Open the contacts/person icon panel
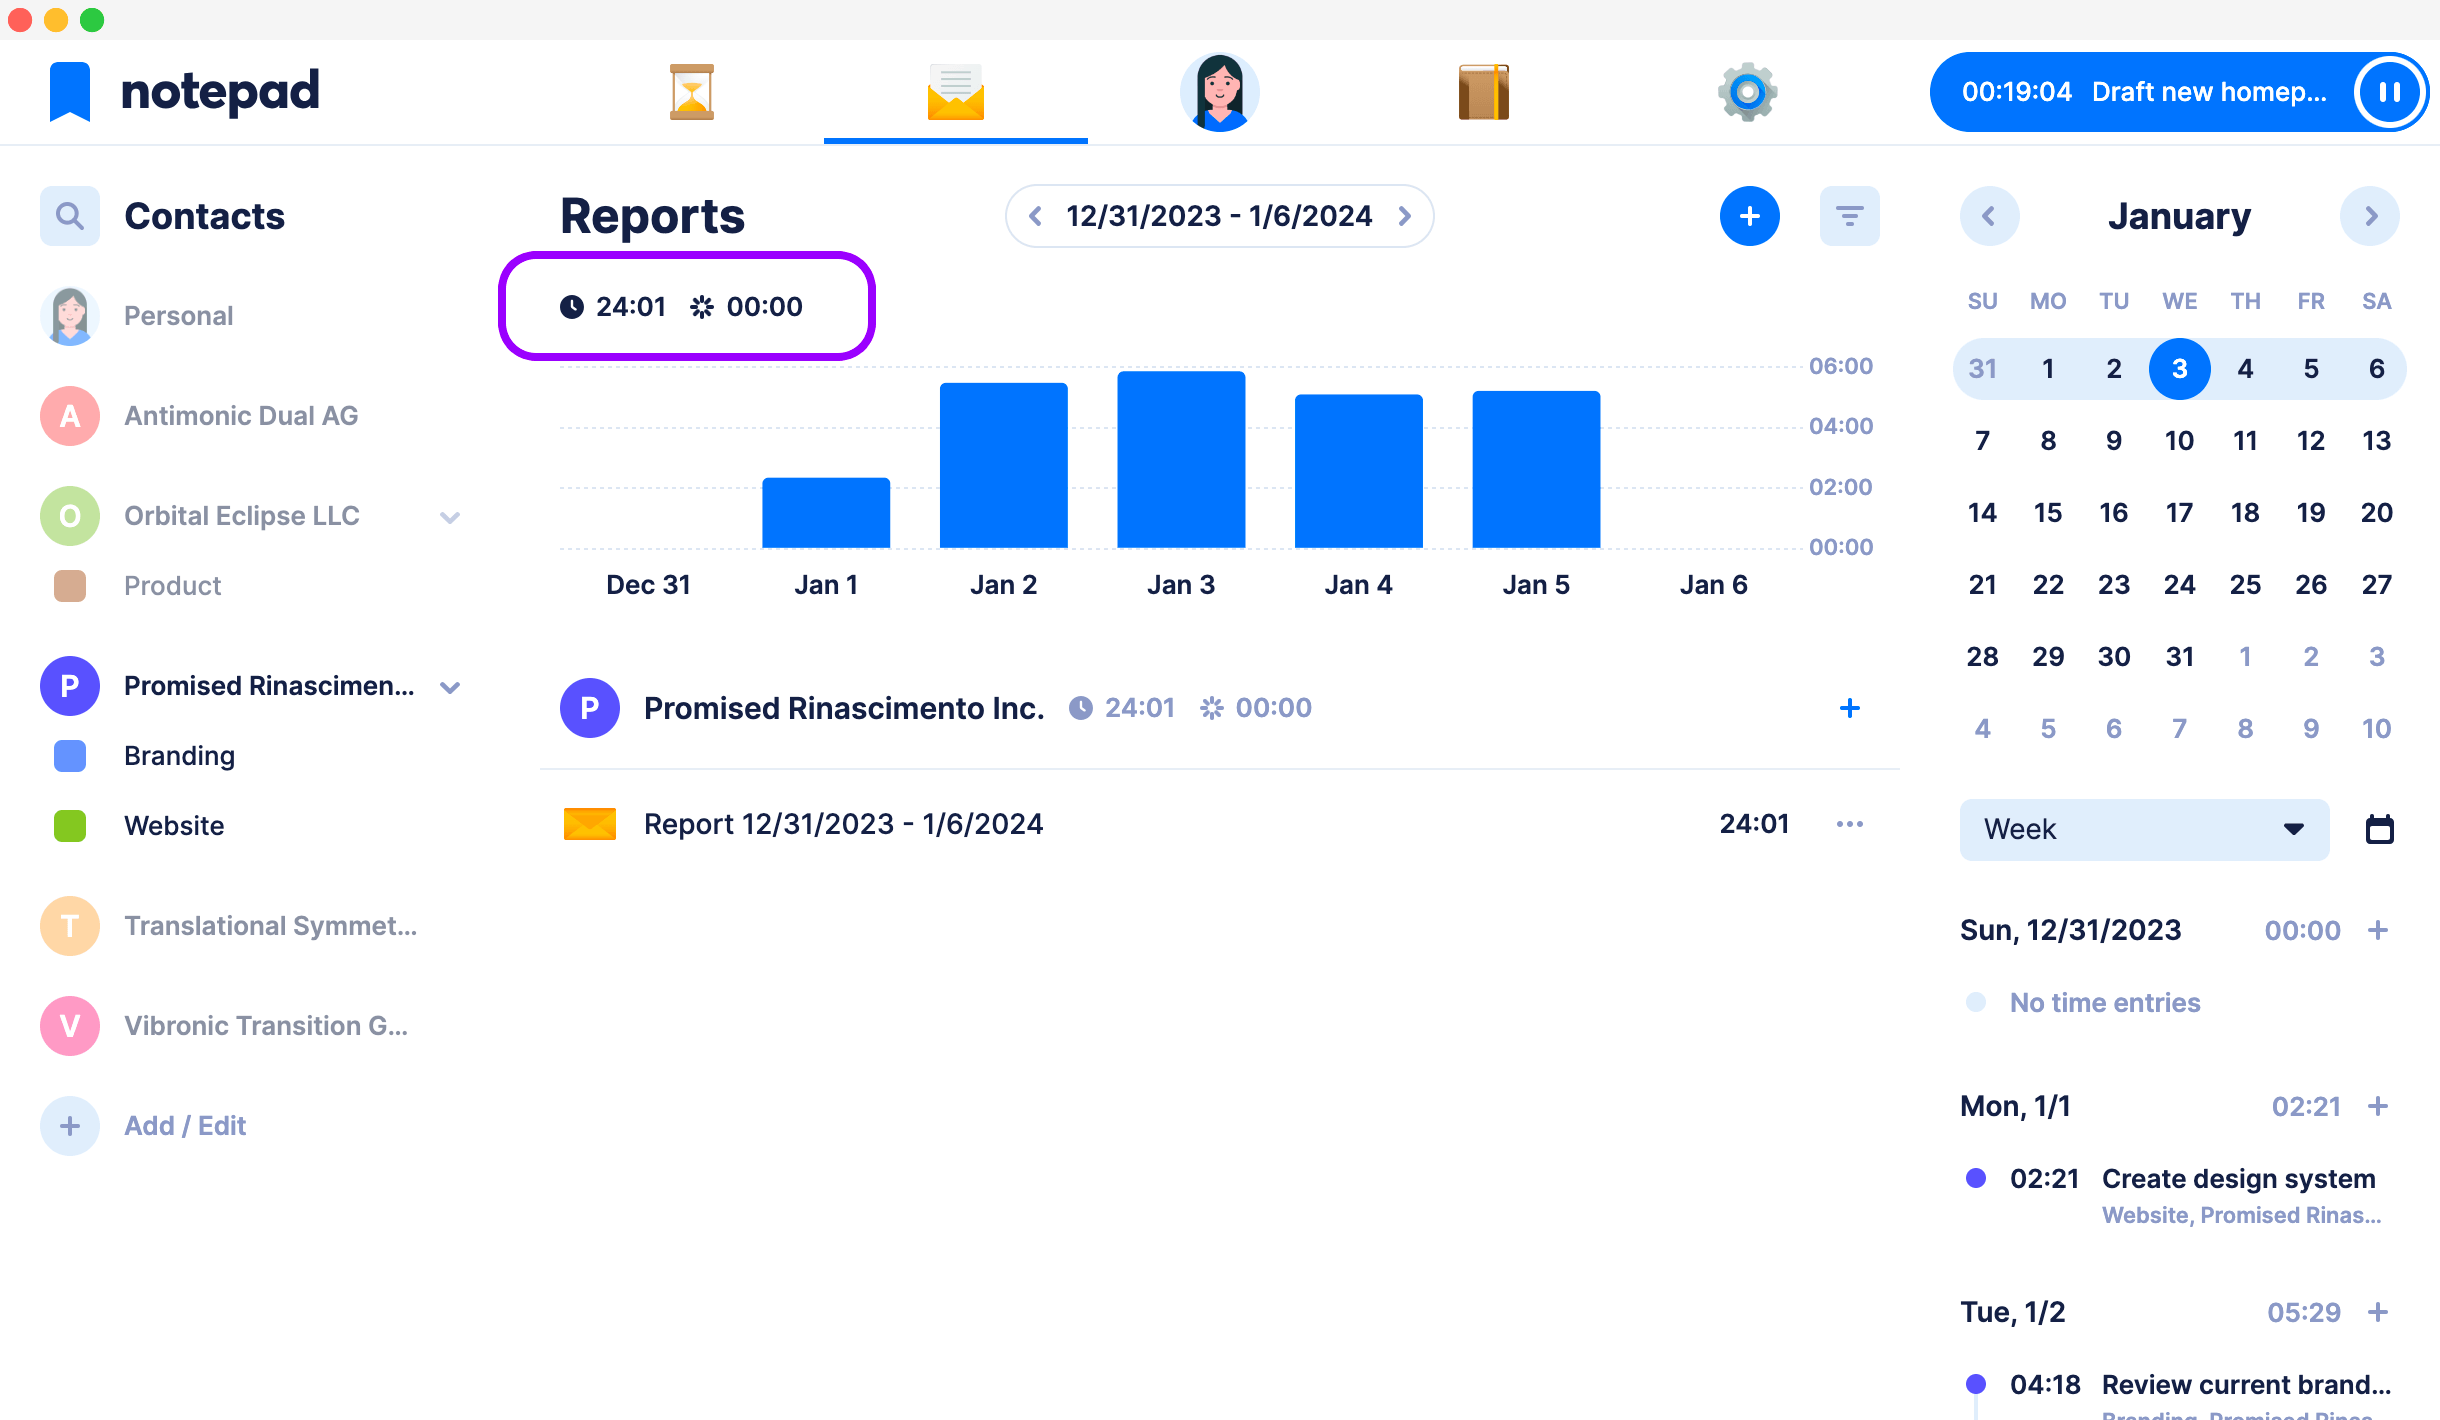The width and height of the screenshot is (2440, 1420). tap(1220, 93)
